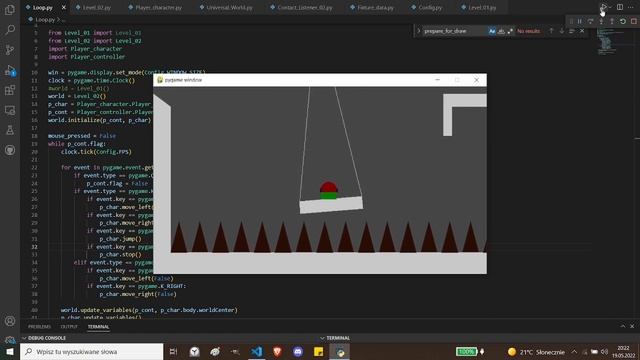Open the Python pygame taskbar icon

(340, 351)
